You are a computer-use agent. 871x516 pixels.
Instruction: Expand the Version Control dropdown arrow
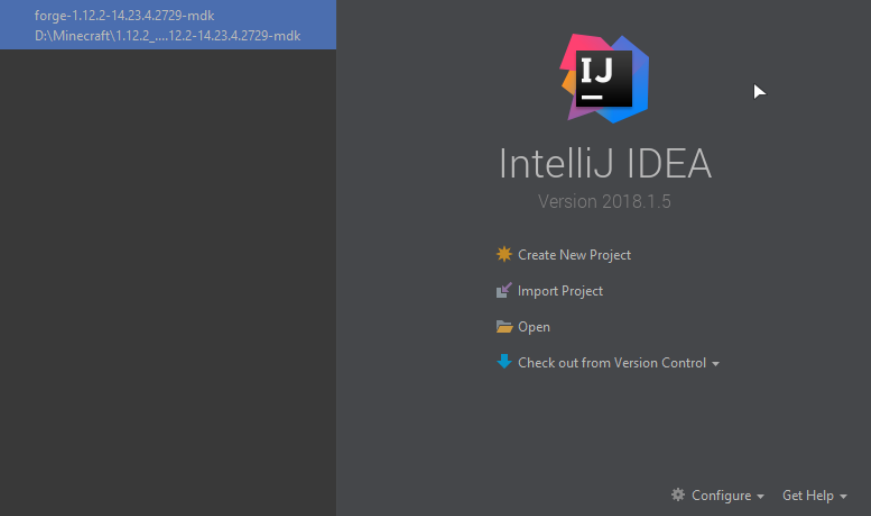(716, 364)
